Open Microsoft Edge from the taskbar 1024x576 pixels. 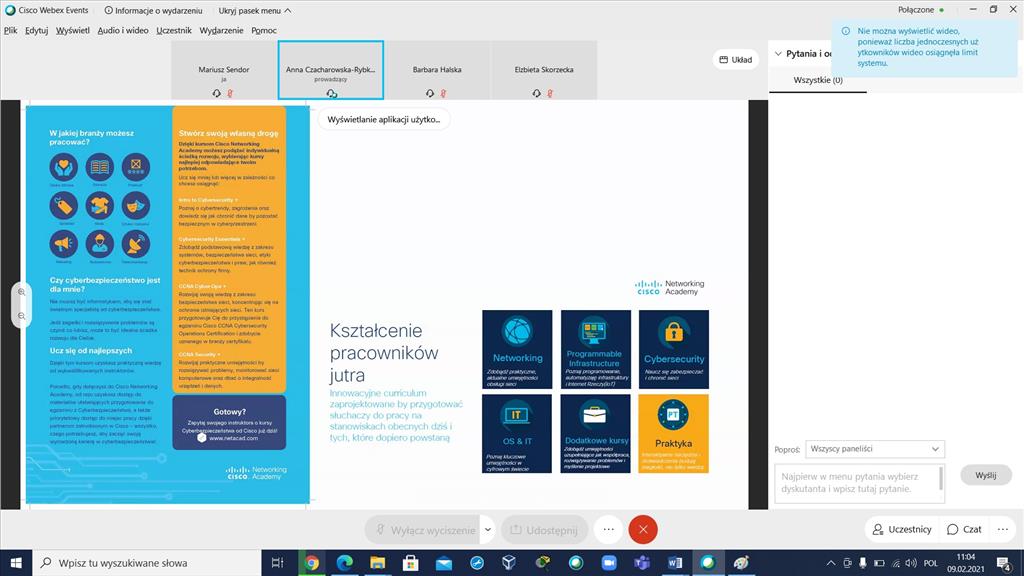(345, 563)
